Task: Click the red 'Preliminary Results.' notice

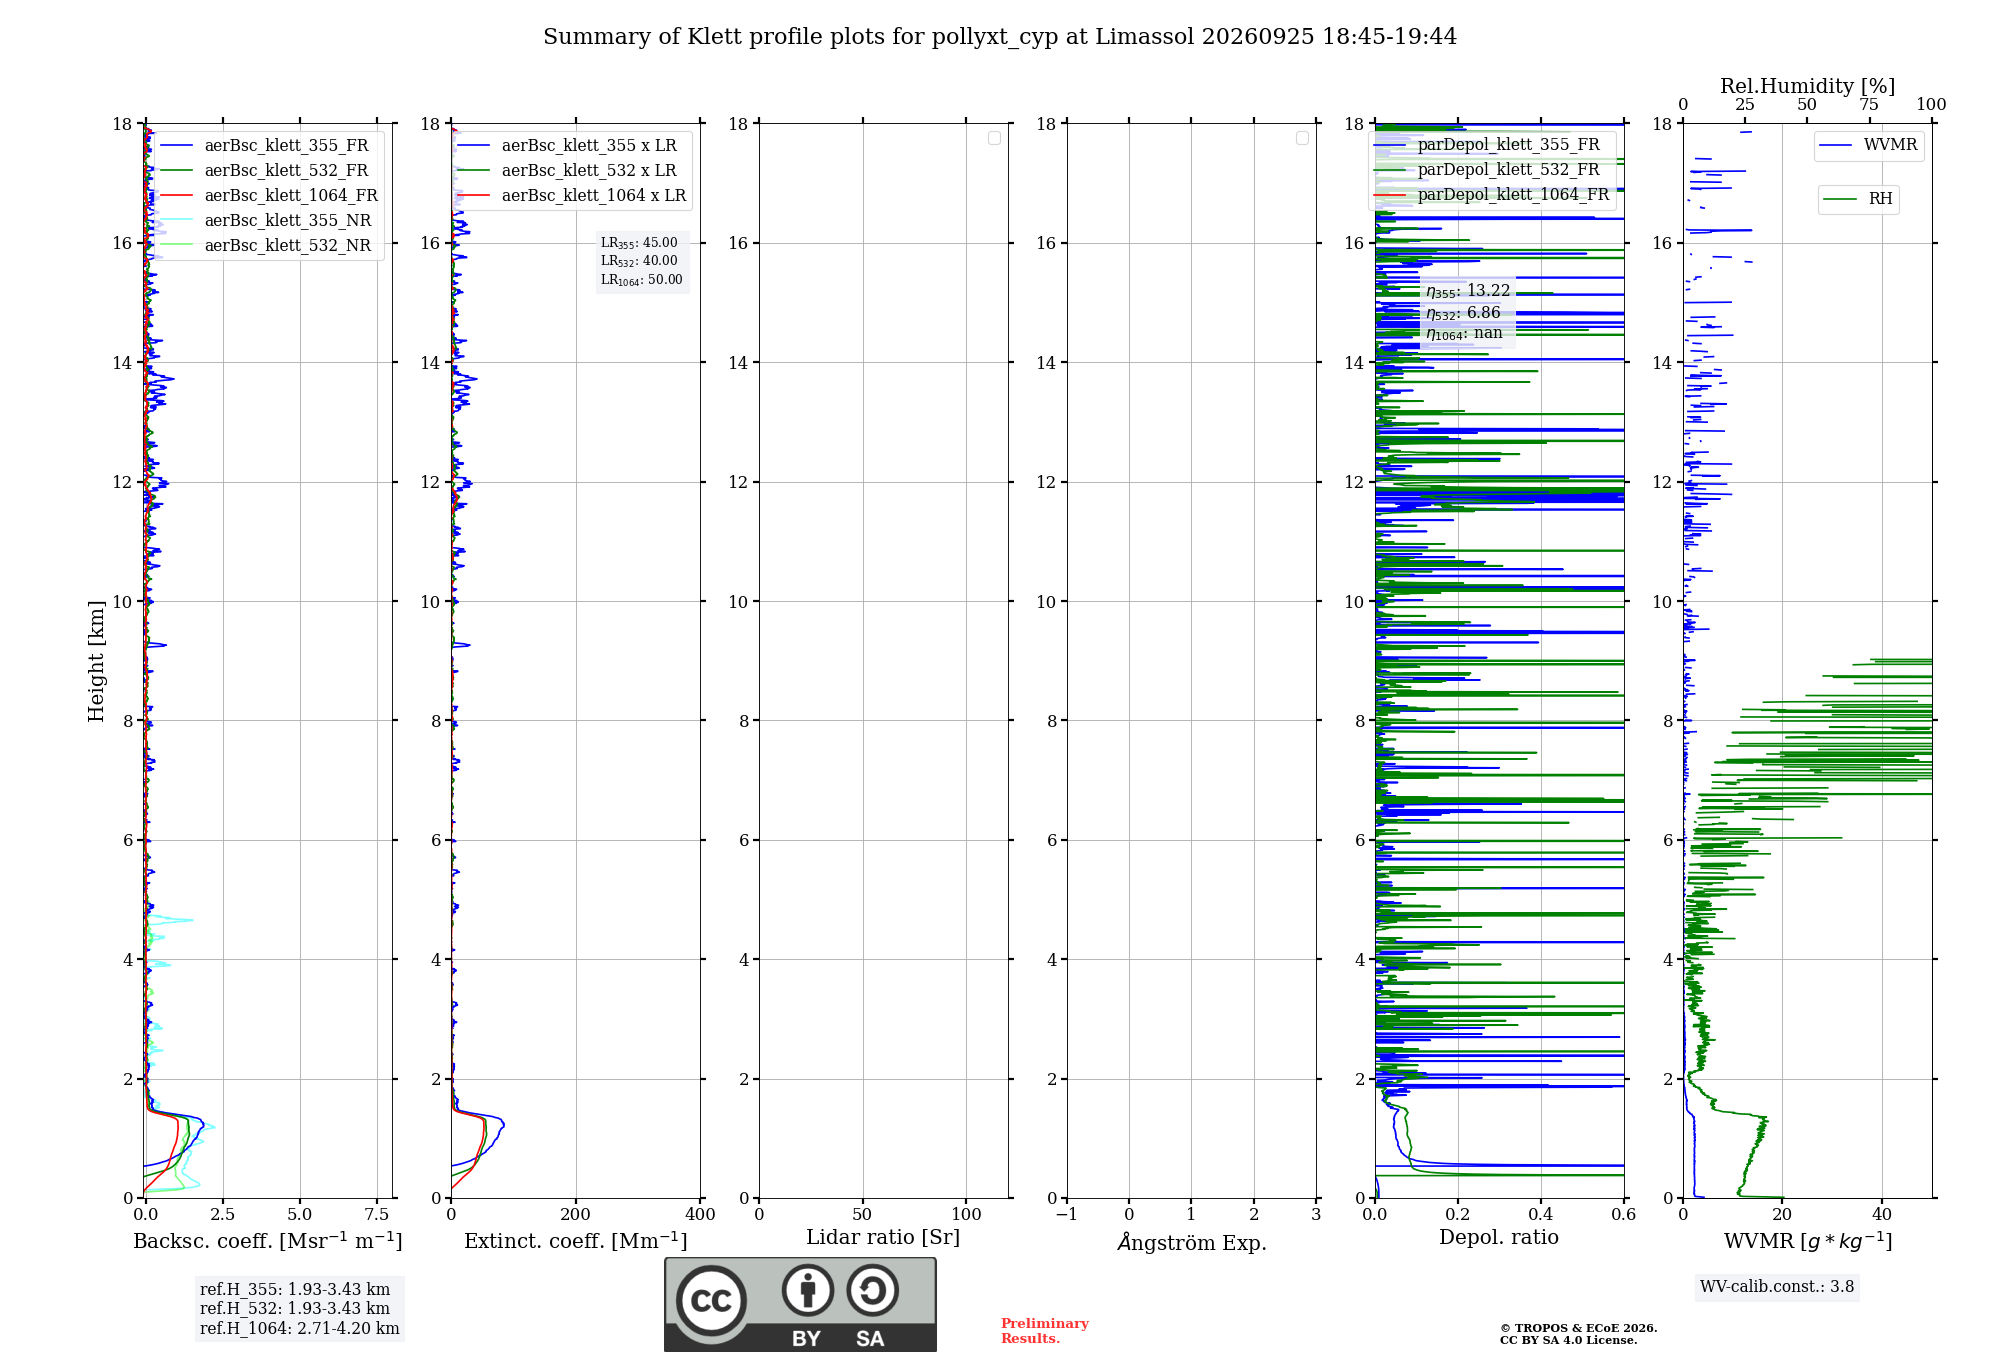Action: coord(1045,1331)
